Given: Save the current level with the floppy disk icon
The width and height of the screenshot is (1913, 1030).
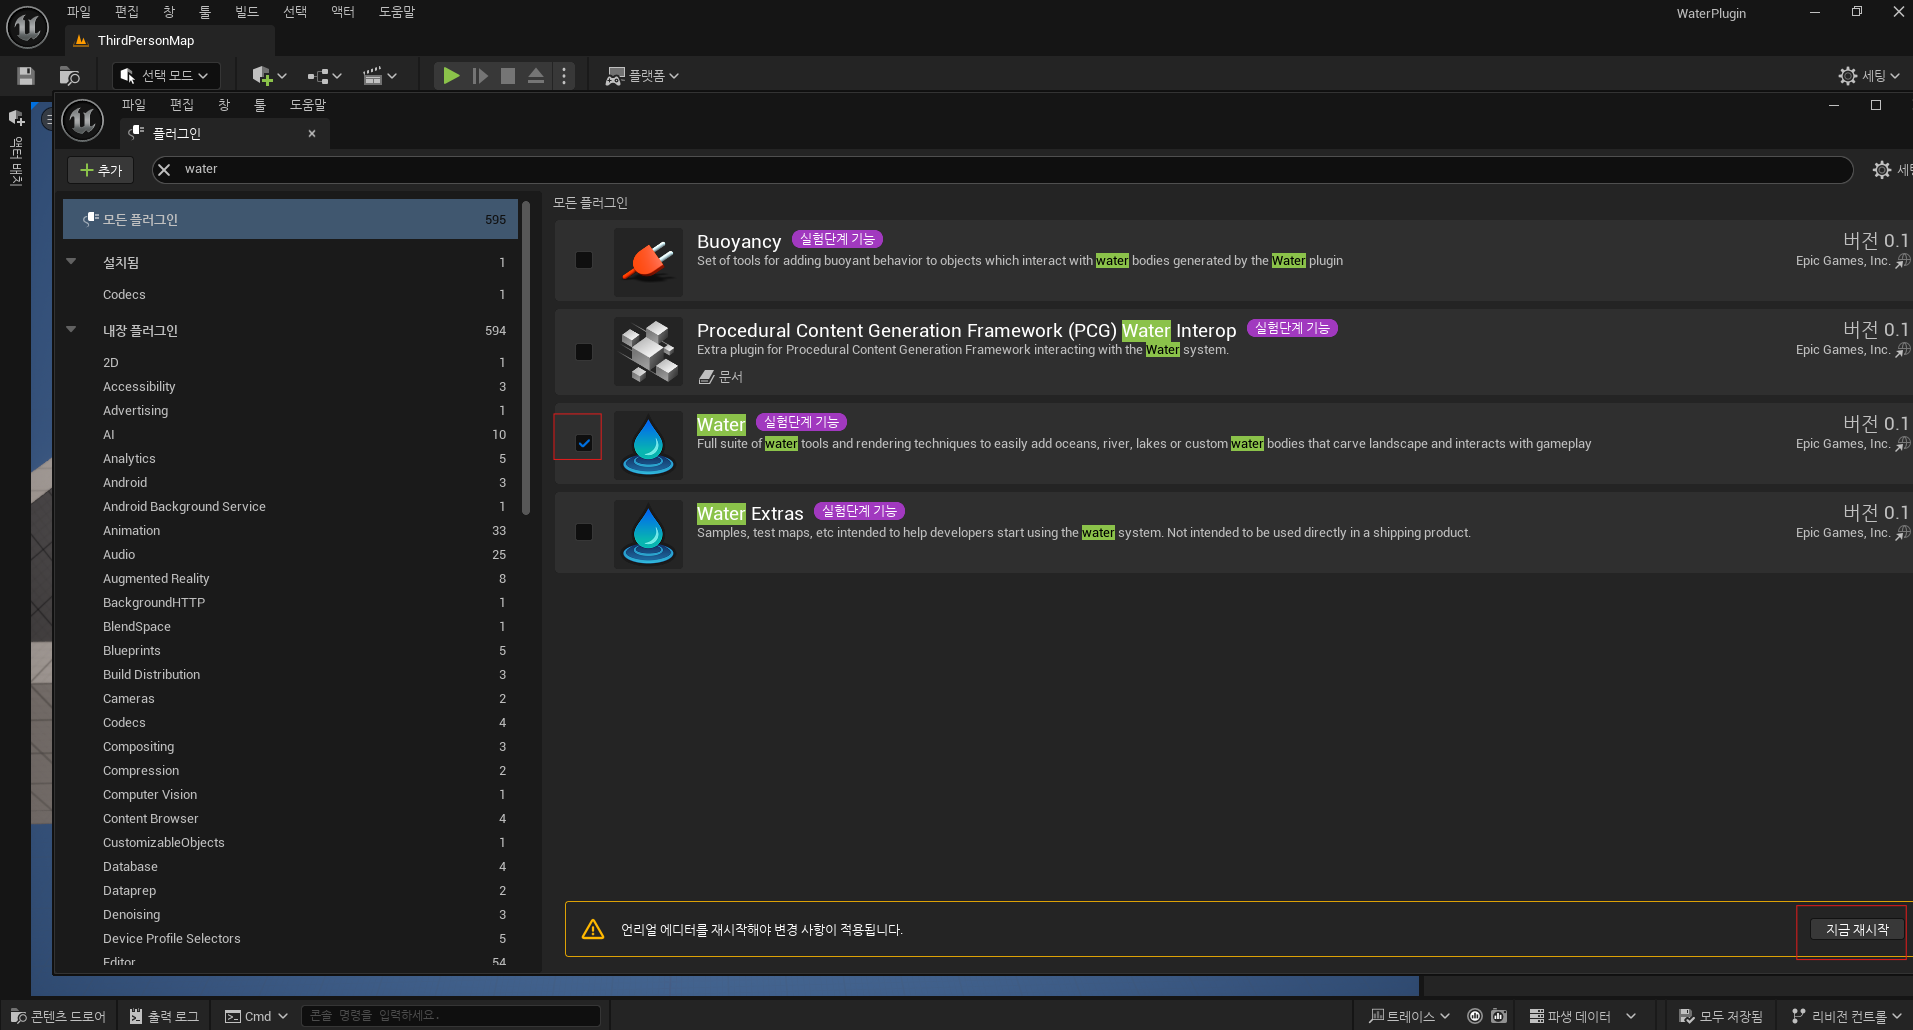Looking at the screenshot, I should (x=26, y=76).
